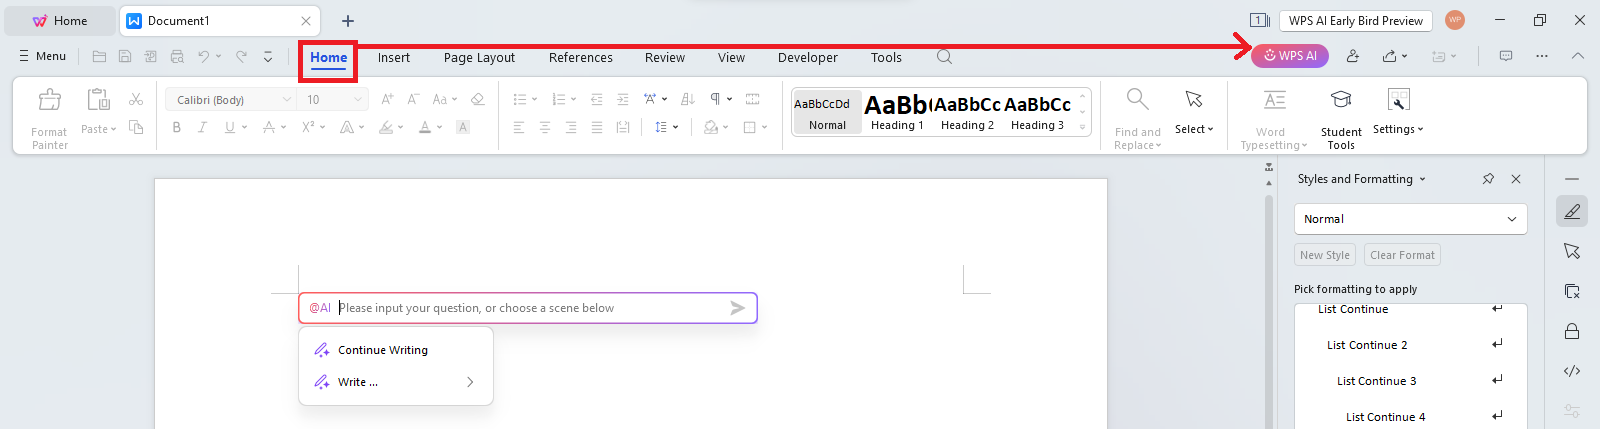Click the Save floppy disk icon
The image size is (1600, 429).
pyautogui.click(x=125, y=57)
